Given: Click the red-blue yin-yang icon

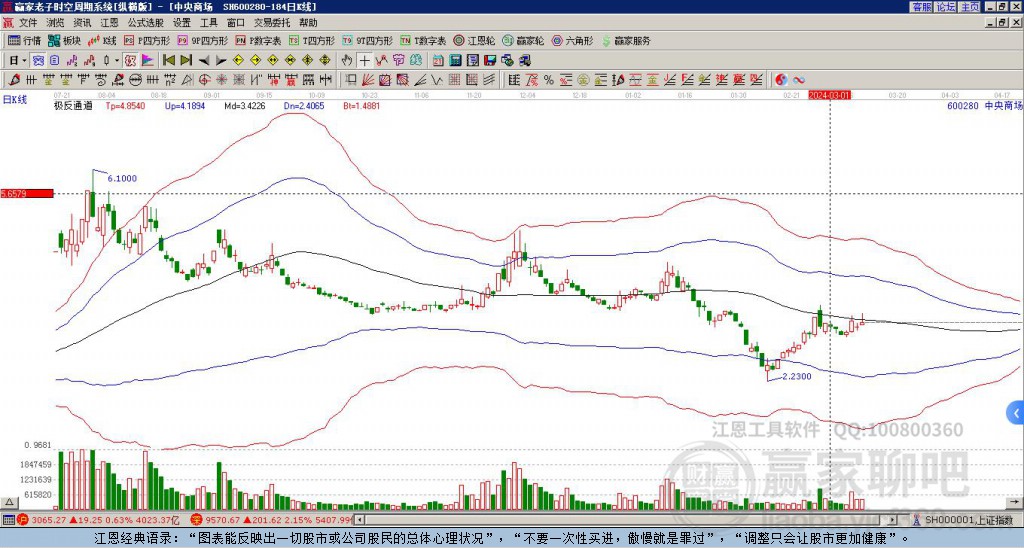Looking at the screenshot, I should pos(781,80).
